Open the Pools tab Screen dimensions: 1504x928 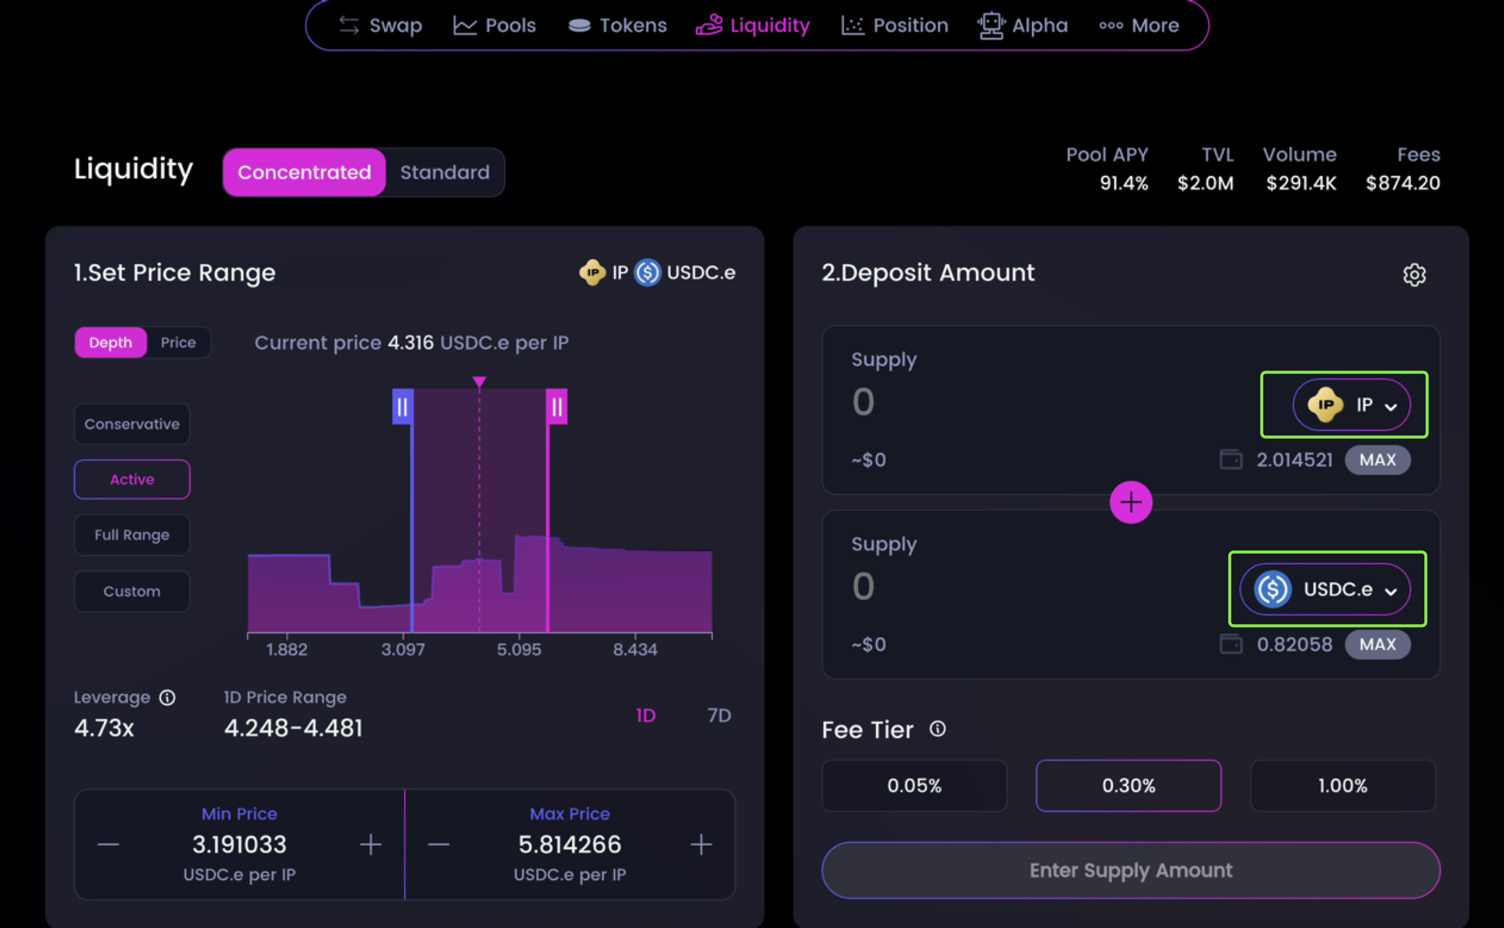click(x=495, y=25)
